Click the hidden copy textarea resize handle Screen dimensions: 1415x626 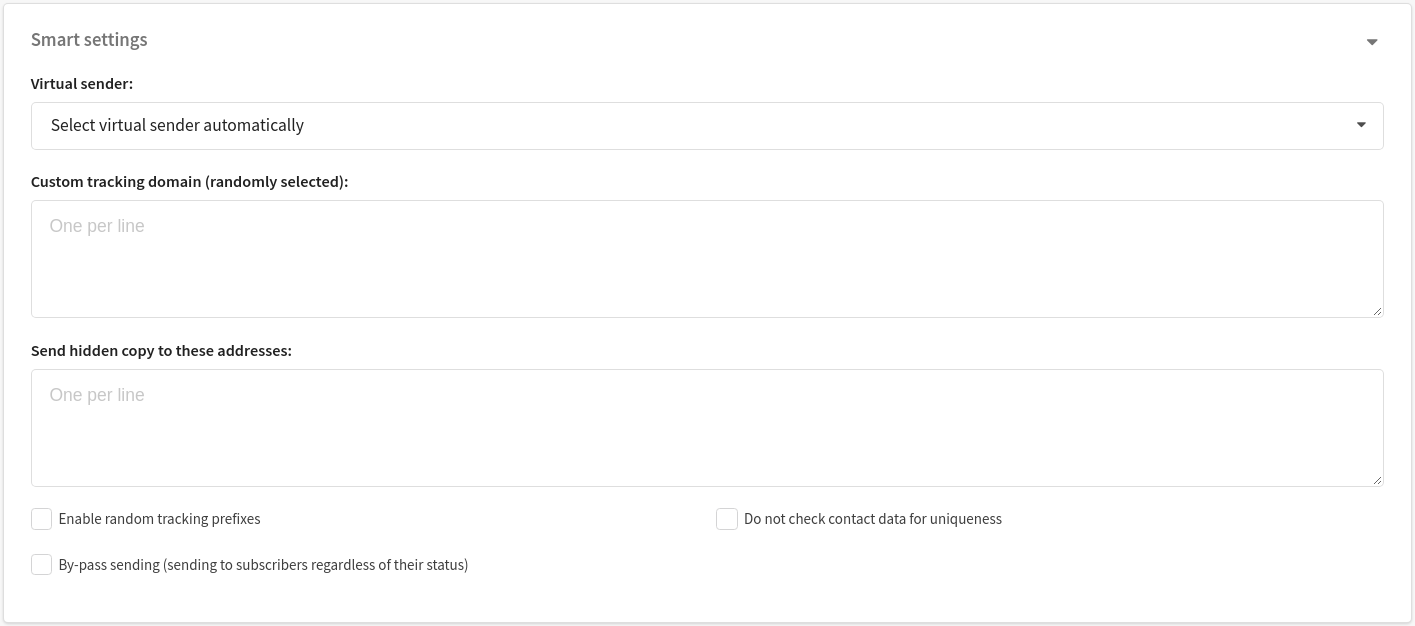tap(1377, 480)
